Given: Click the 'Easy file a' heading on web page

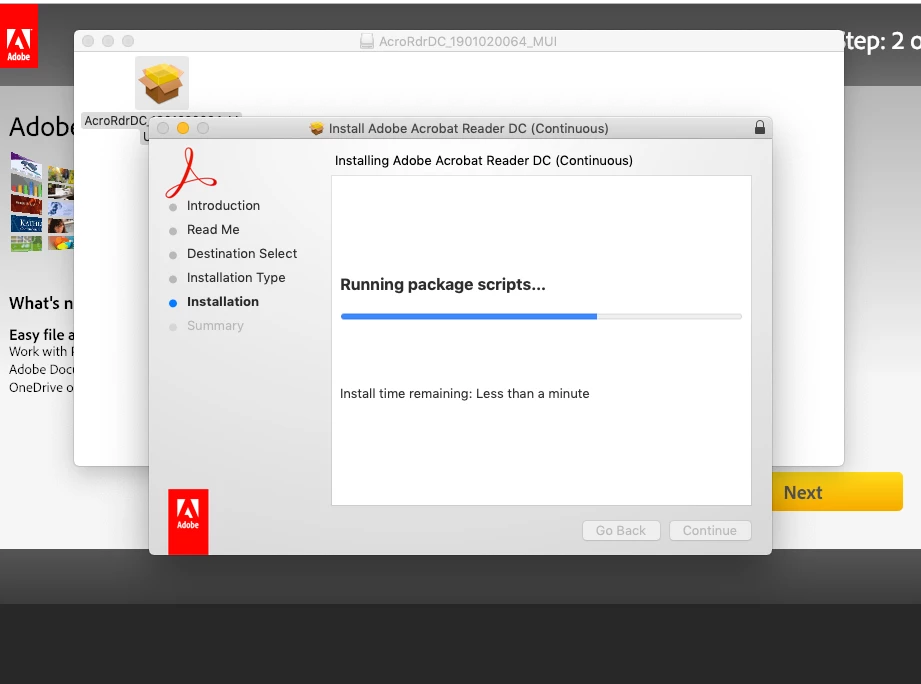Looking at the screenshot, I should (x=42, y=335).
